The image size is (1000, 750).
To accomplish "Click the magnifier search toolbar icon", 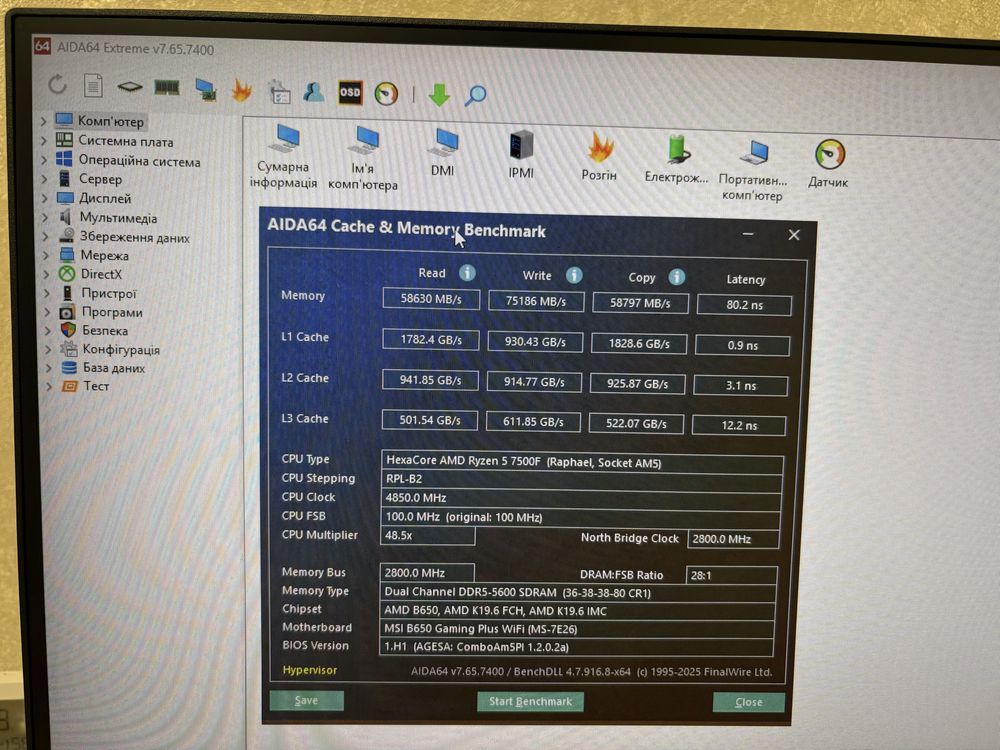I will coord(476,96).
